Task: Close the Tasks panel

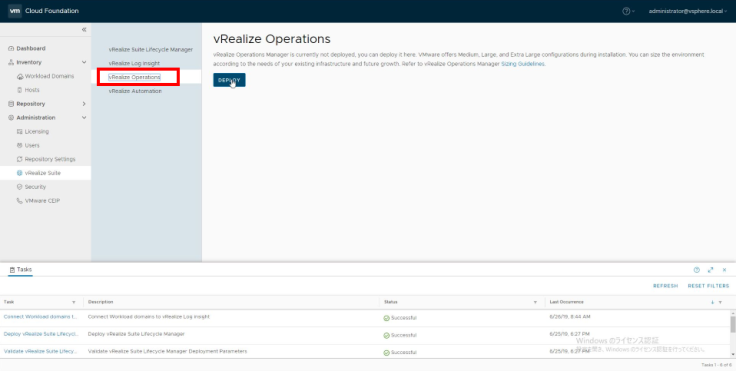Action: pos(724,270)
